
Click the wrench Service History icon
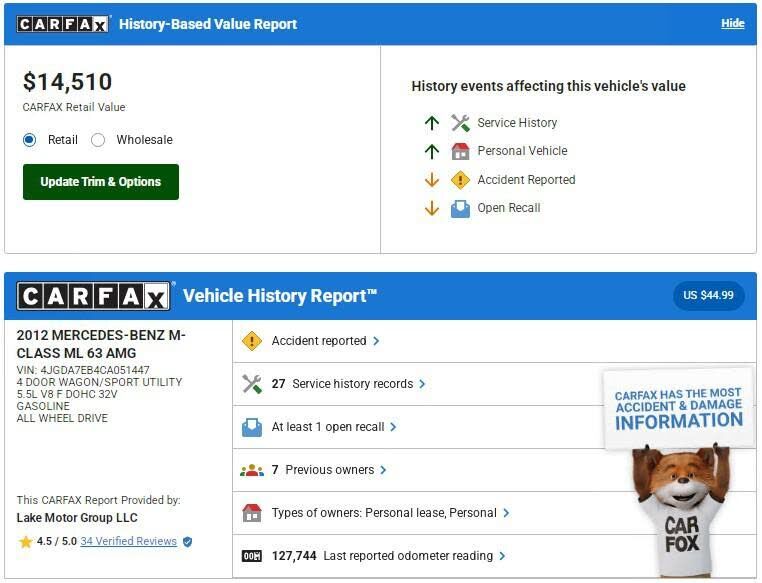[460, 123]
